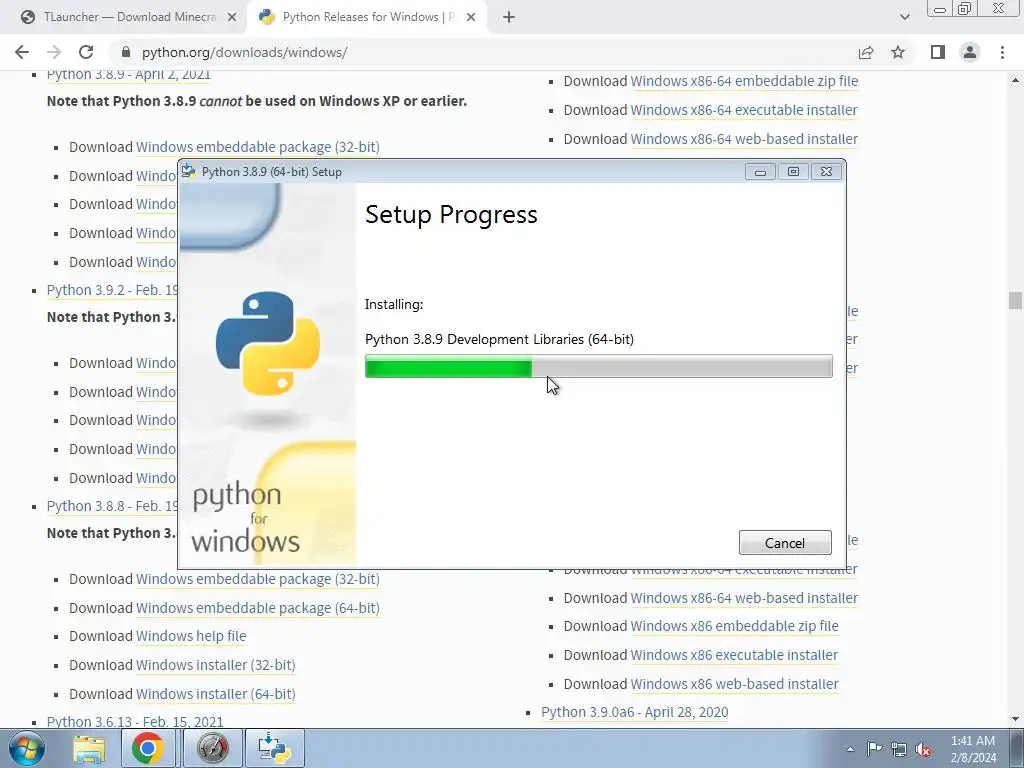Show hidden tray icons arrow
1024x768 pixels.
point(850,749)
